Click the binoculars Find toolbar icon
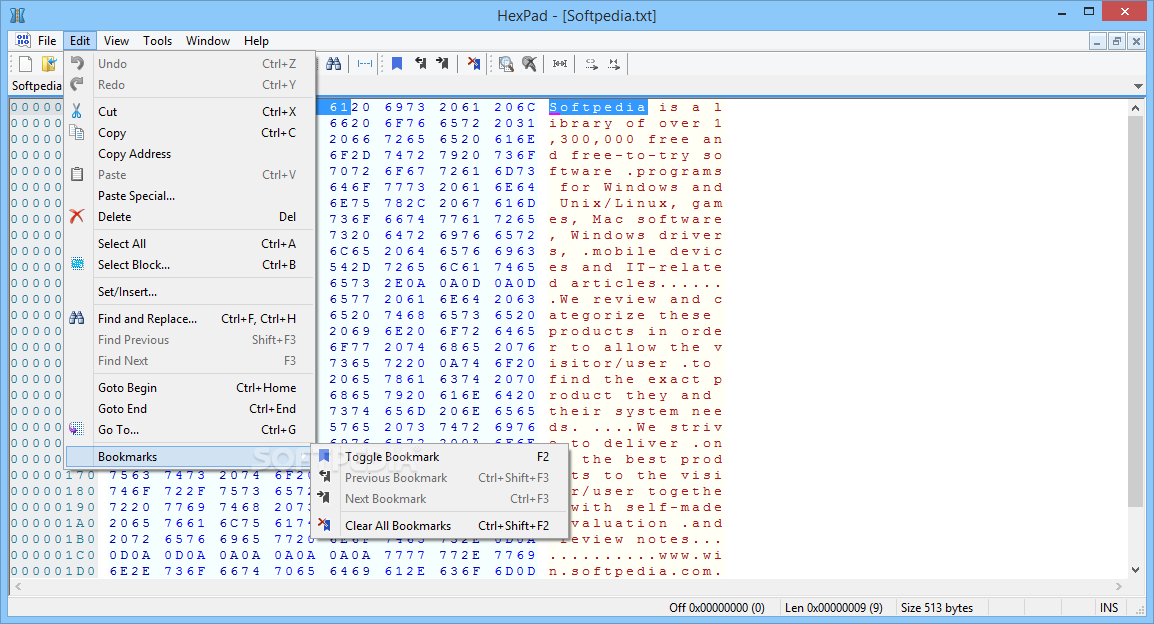 (334, 64)
